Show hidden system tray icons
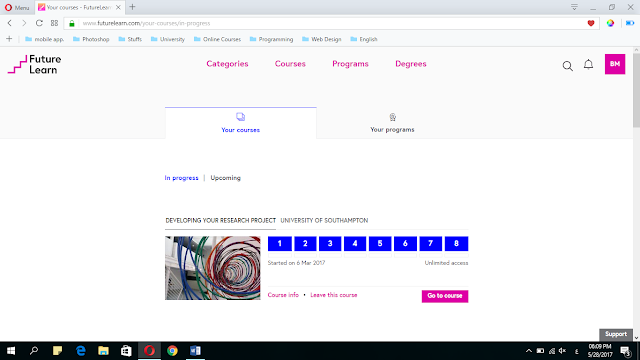This screenshot has height=360, width=640. [529, 351]
